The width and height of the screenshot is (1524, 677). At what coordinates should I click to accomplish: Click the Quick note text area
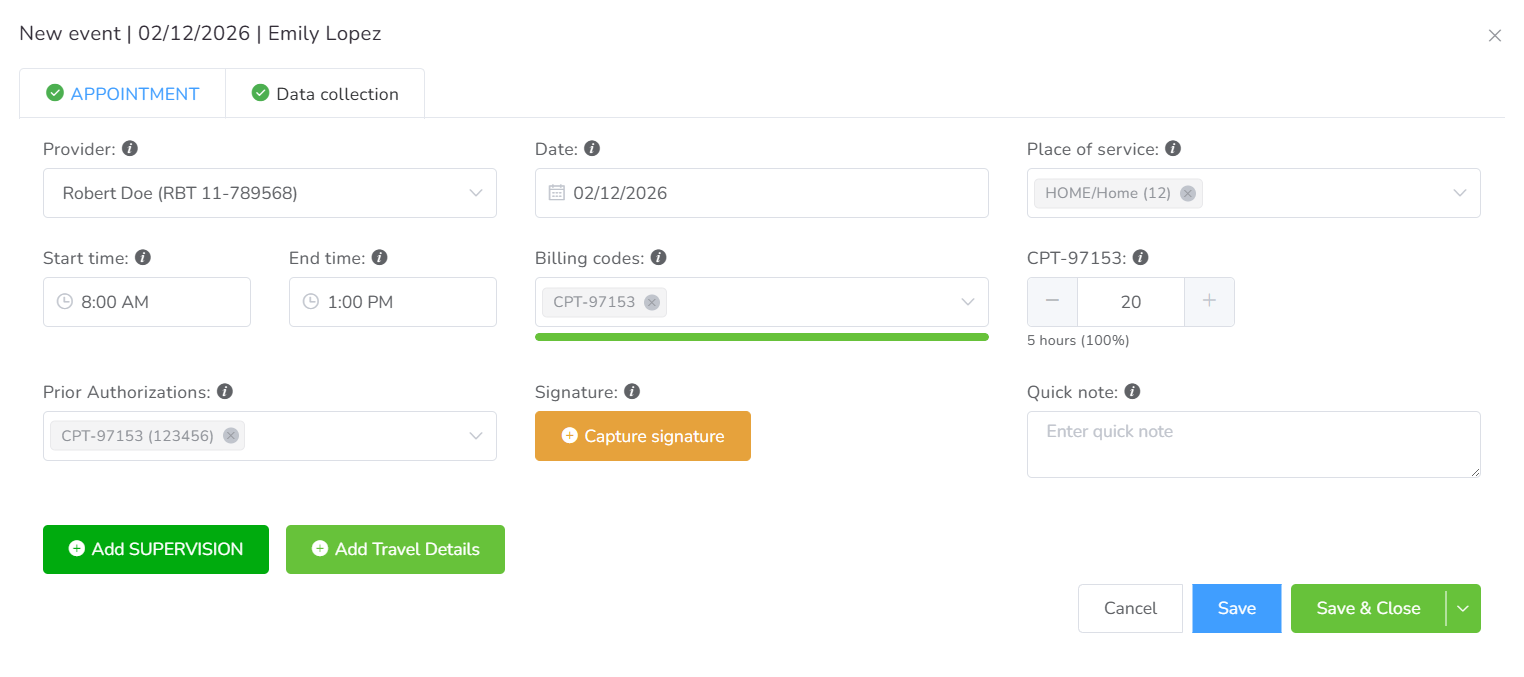tap(1253, 444)
